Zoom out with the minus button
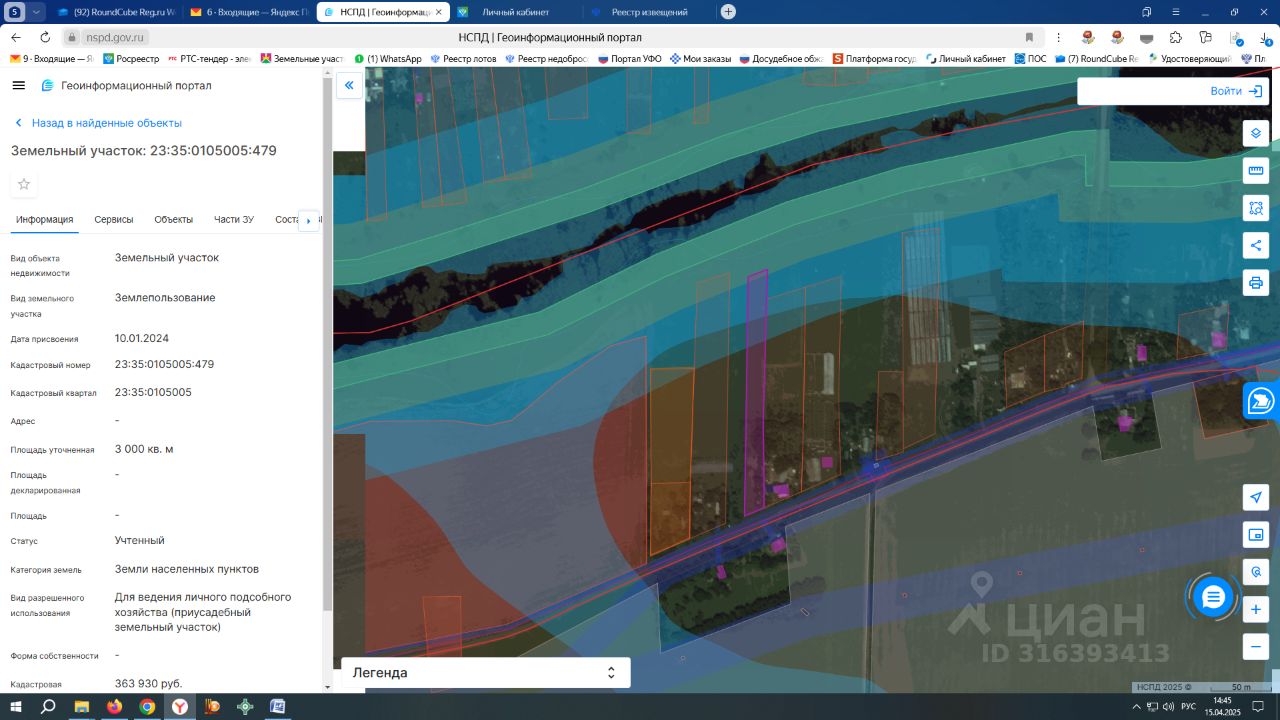1280x720 pixels. [x=1256, y=646]
